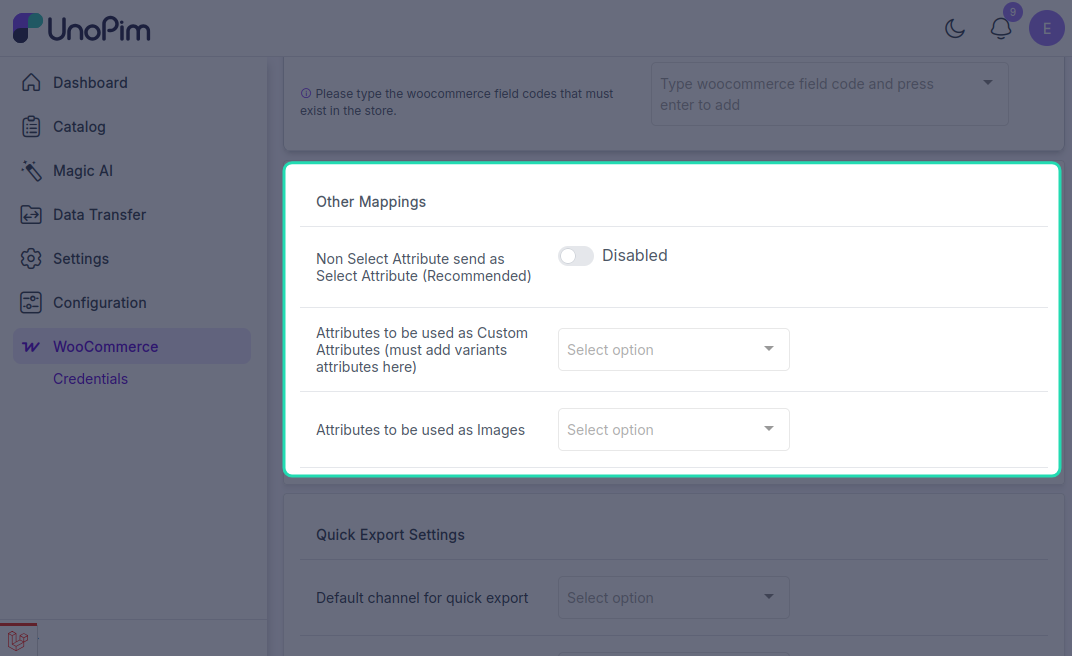Enable Non Select Attribute toggle switch

coord(576,256)
